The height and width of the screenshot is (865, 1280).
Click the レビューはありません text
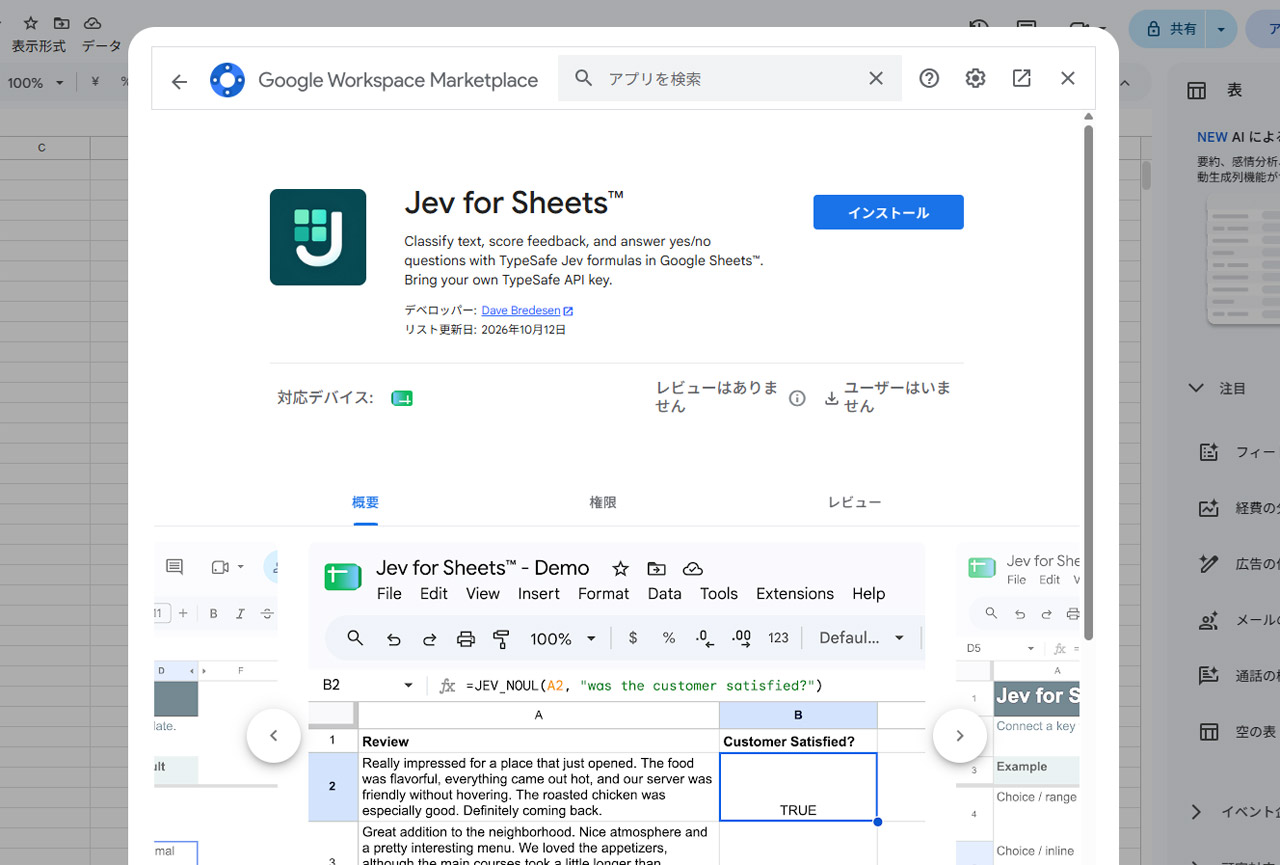(x=717, y=397)
